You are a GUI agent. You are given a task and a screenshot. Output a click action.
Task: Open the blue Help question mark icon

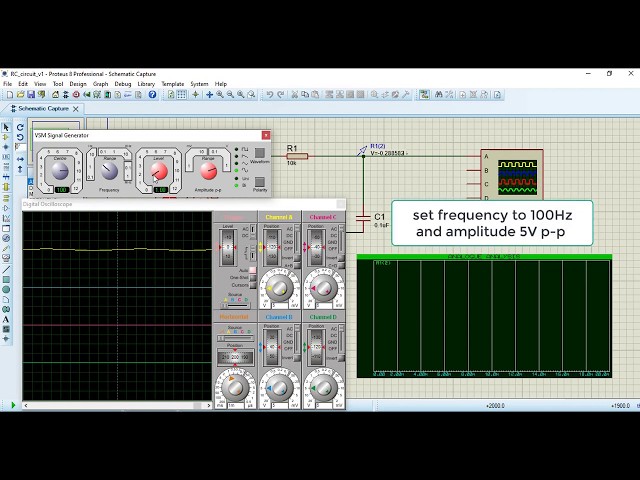click(x=152, y=95)
